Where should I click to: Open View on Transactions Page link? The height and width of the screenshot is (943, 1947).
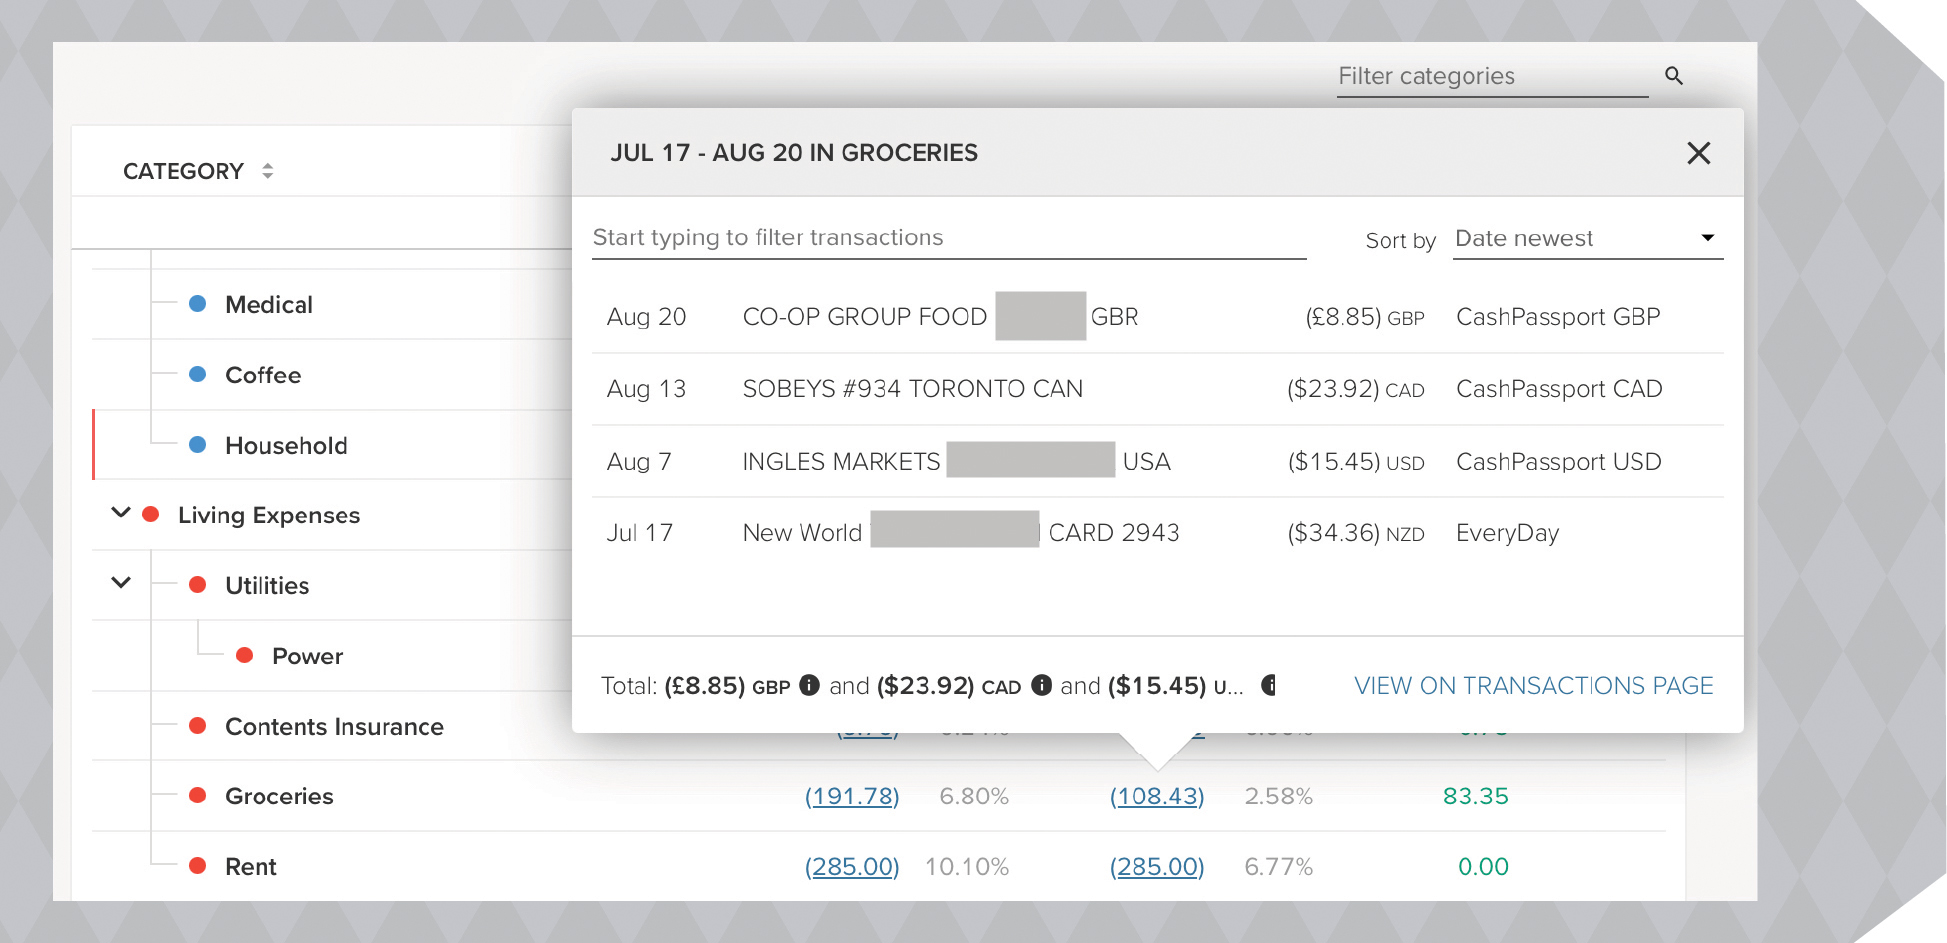1533,685
